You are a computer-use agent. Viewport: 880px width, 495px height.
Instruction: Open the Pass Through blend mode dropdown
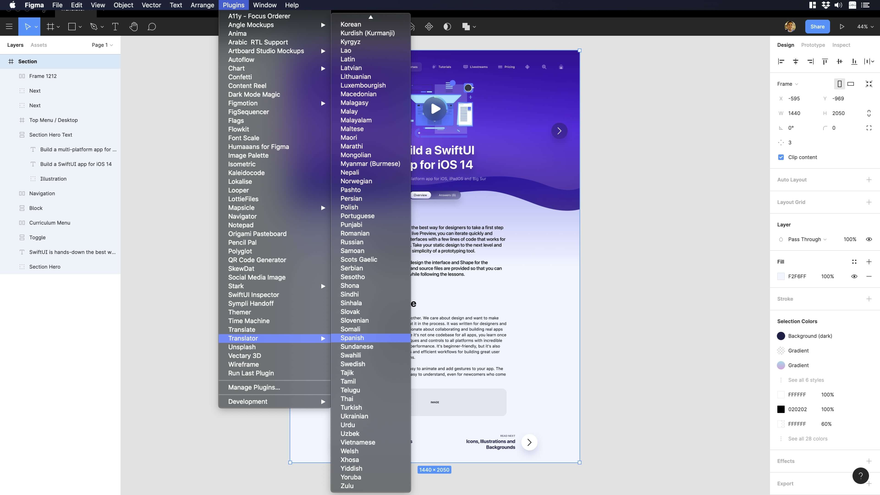[x=807, y=239]
